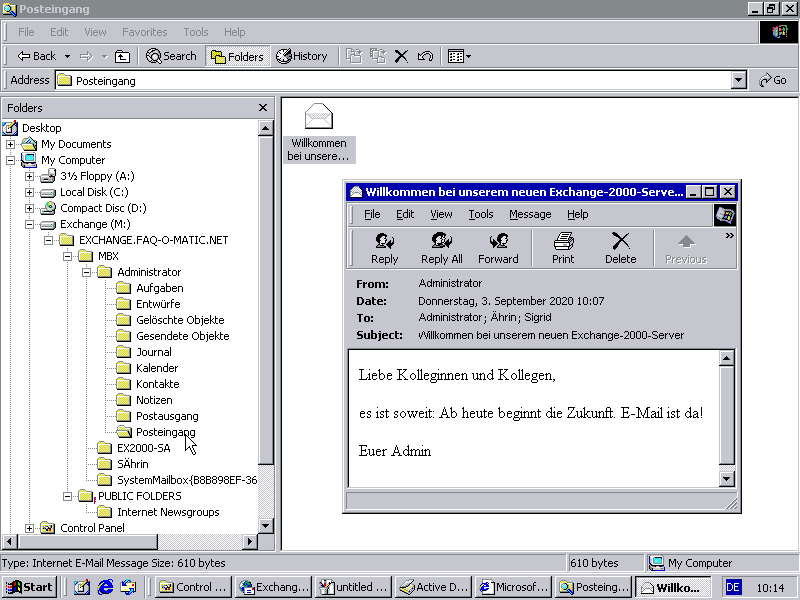Image resolution: width=800 pixels, height=600 pixels.
Task: Click the Undo toolbar icon
Action: click(x=425, y=56)
